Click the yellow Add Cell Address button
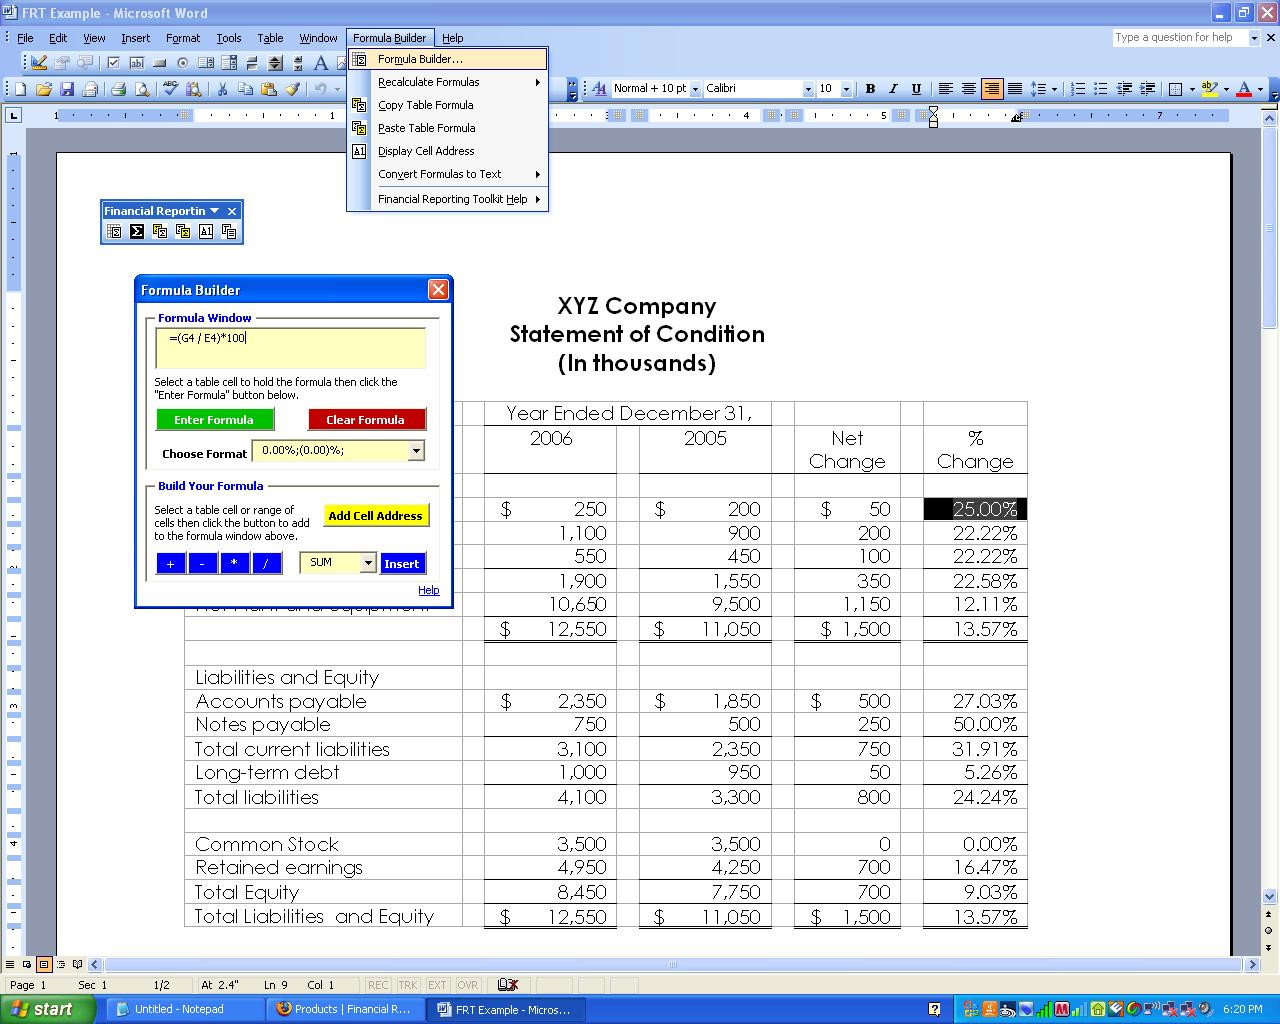 [376, 516]
